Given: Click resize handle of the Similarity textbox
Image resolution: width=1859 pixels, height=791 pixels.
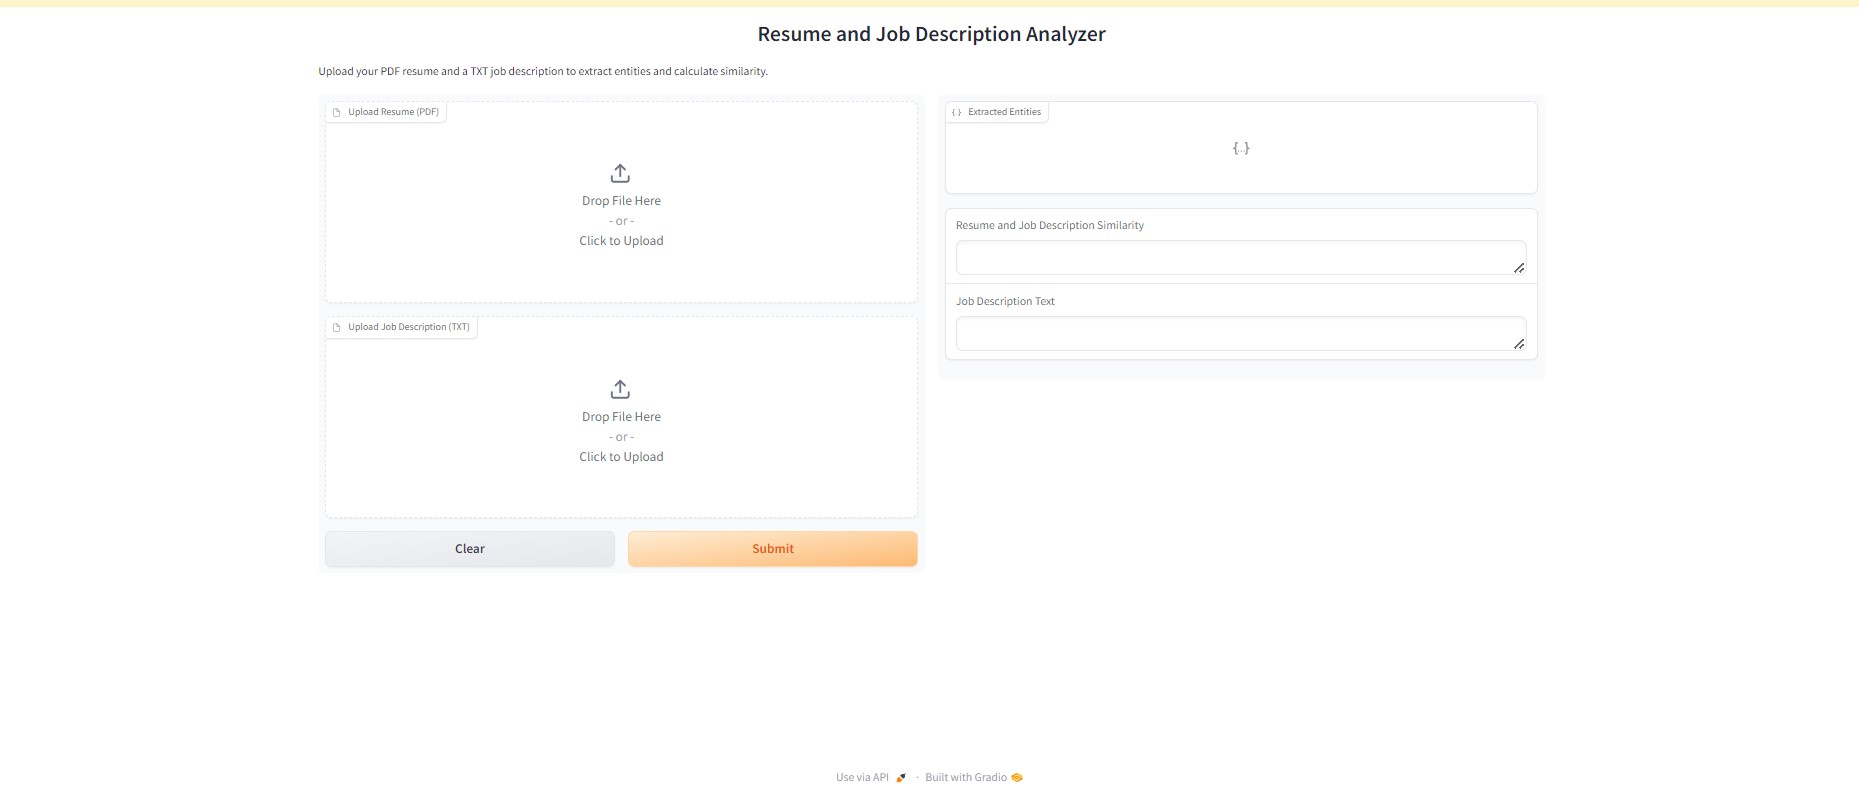Looking at the screenshot, I should click(1518, 268).
